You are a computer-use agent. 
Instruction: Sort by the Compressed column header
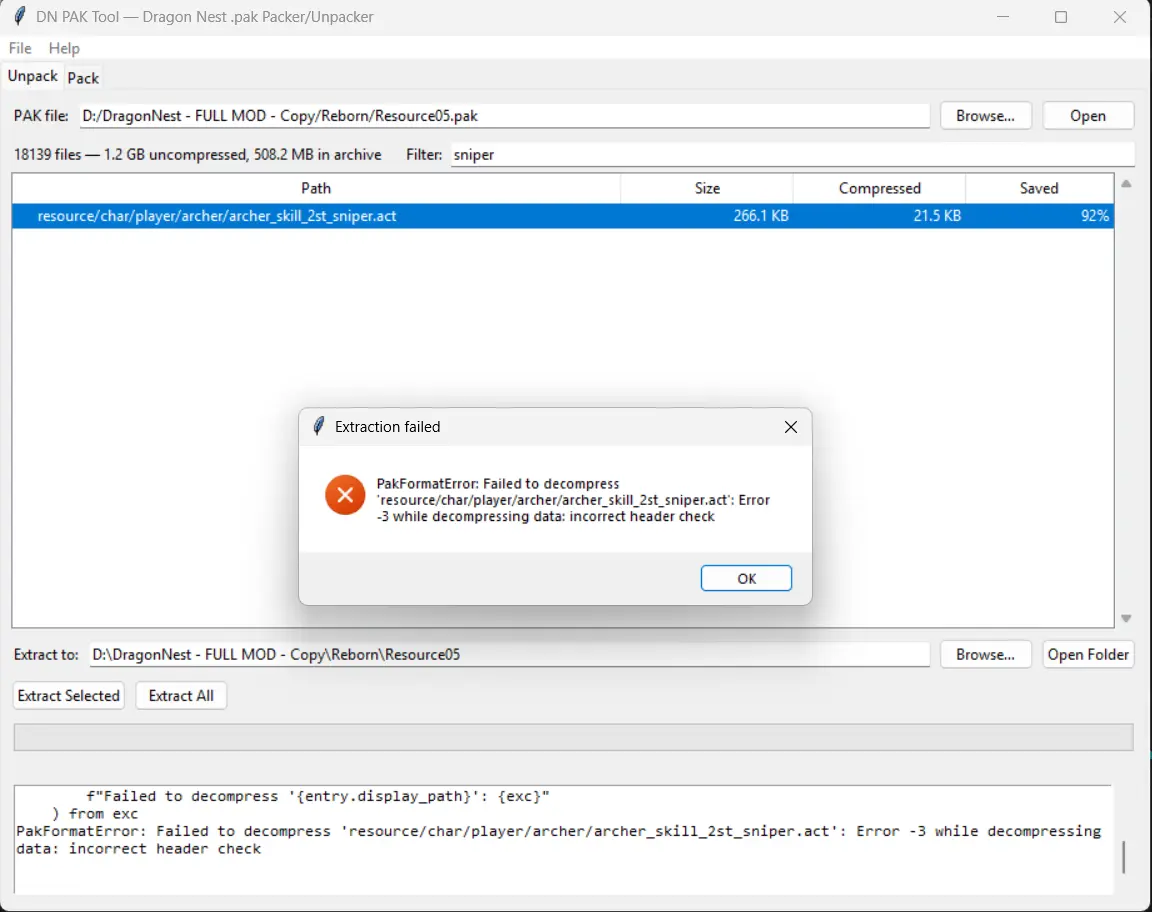(879, 188)
